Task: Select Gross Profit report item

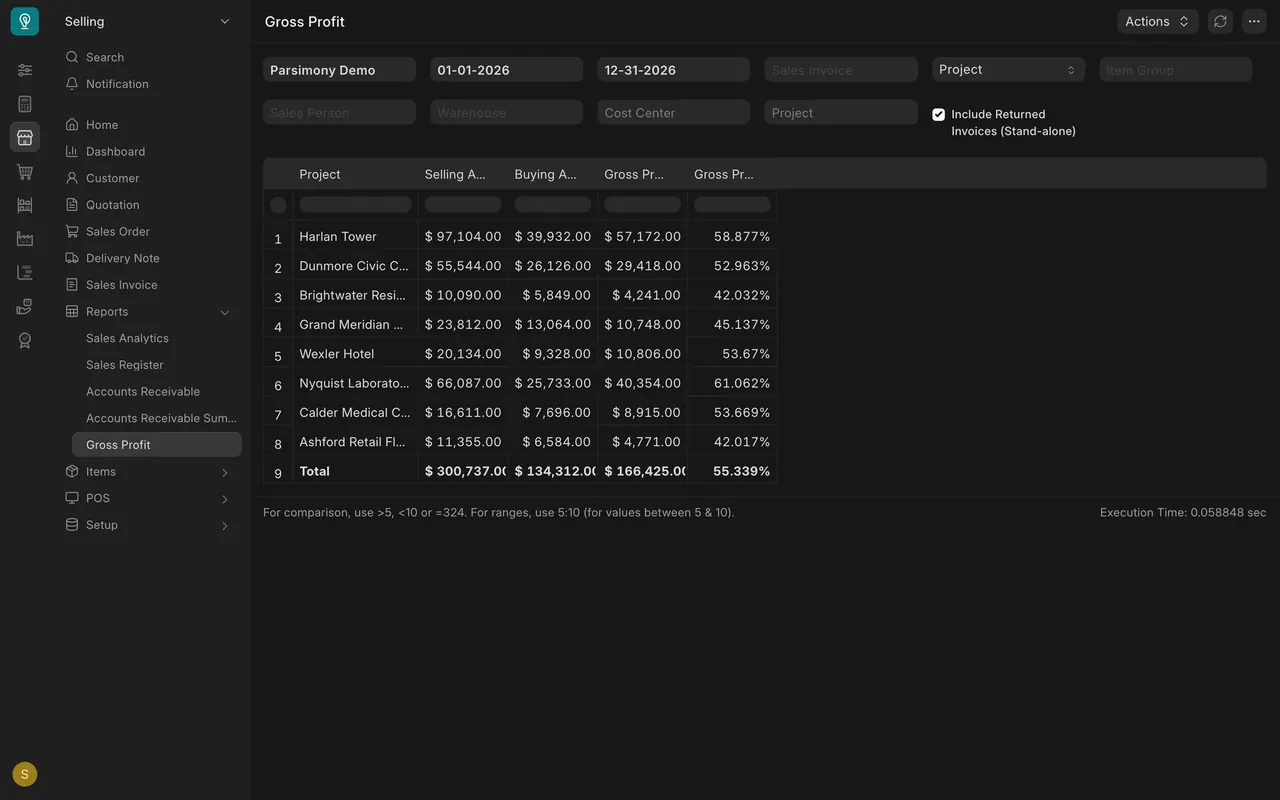Action: click(x=157, y=445)
